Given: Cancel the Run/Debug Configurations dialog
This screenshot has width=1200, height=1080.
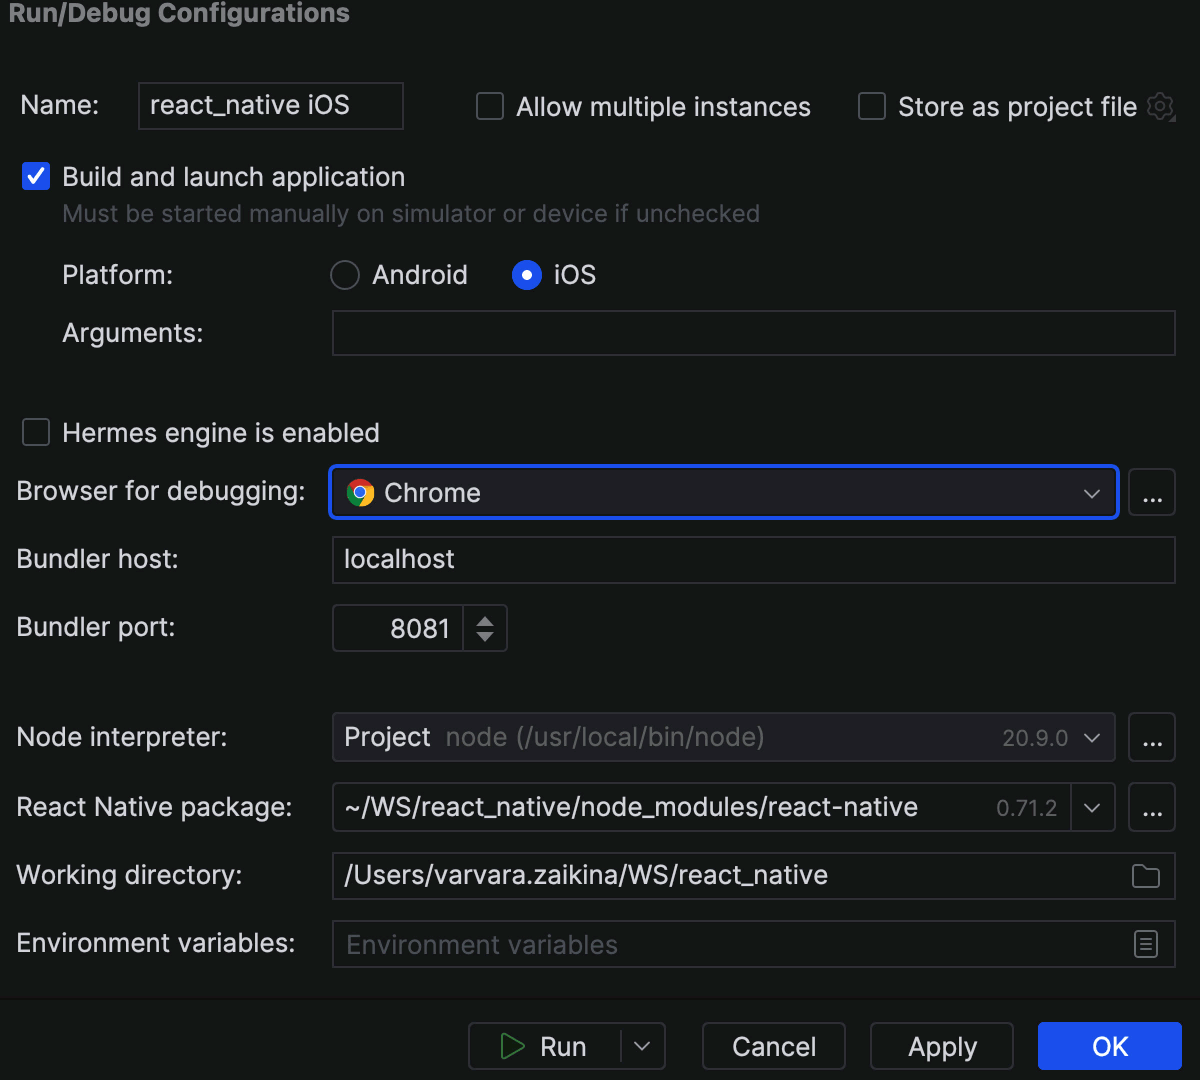Looking at the screenshot, I should coord(773,1046).
